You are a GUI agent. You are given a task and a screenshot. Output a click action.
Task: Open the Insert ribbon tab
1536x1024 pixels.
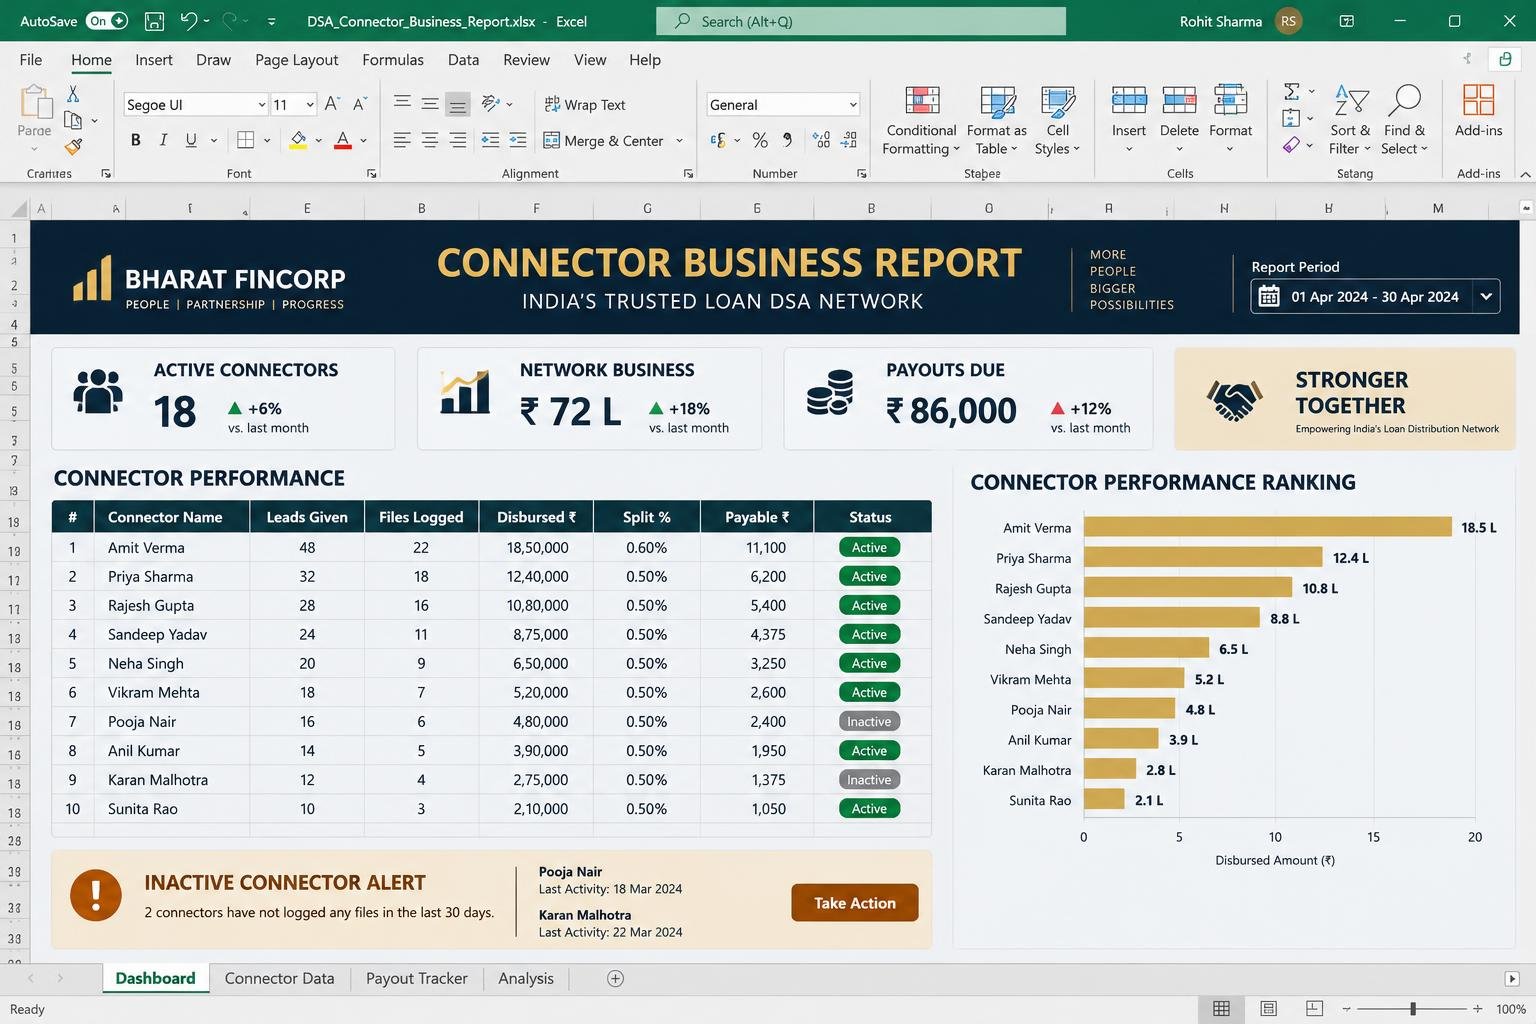(x=154, y=60)
